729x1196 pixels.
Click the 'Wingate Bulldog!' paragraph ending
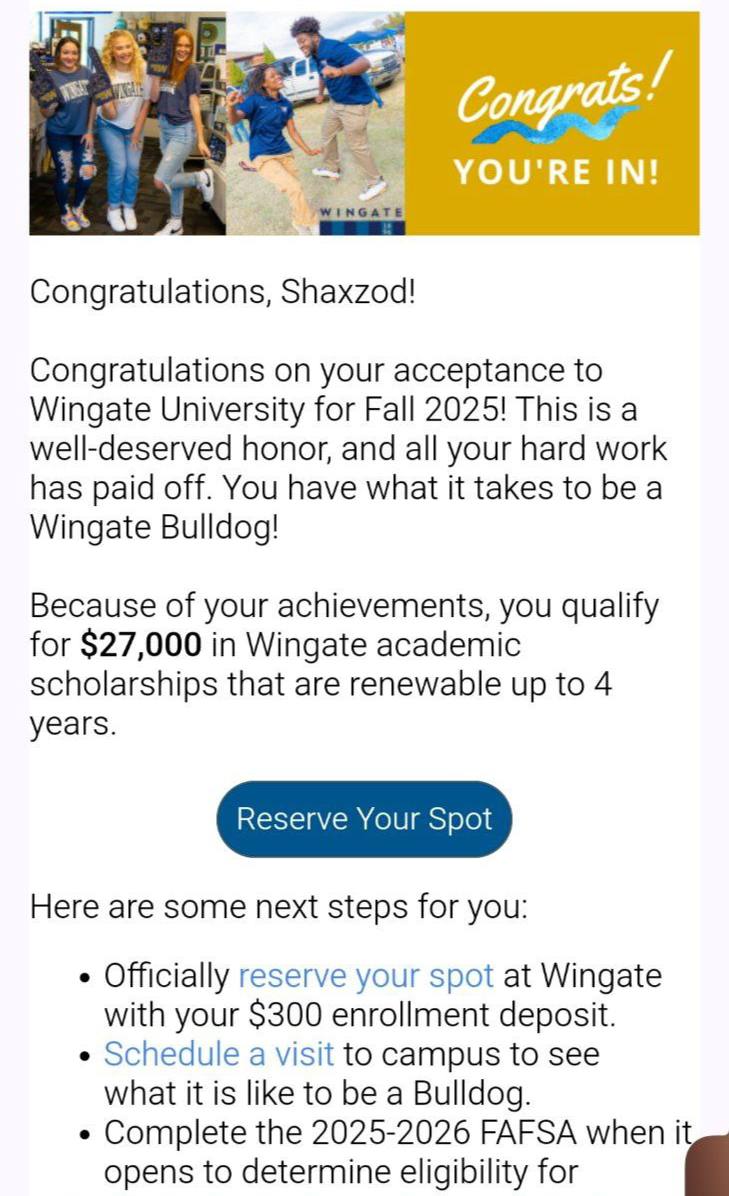[x=154, y=527]
